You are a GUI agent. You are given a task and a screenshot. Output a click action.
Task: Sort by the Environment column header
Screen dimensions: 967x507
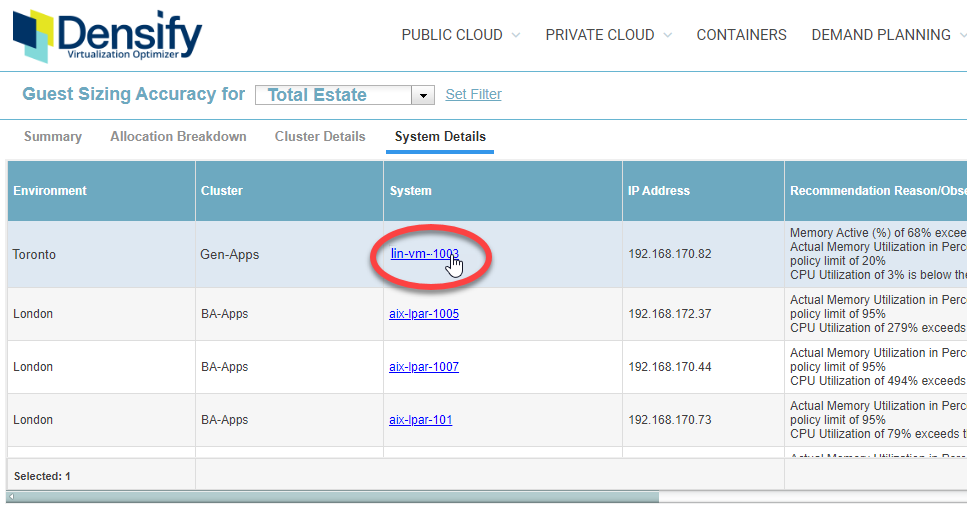(50, 191)
